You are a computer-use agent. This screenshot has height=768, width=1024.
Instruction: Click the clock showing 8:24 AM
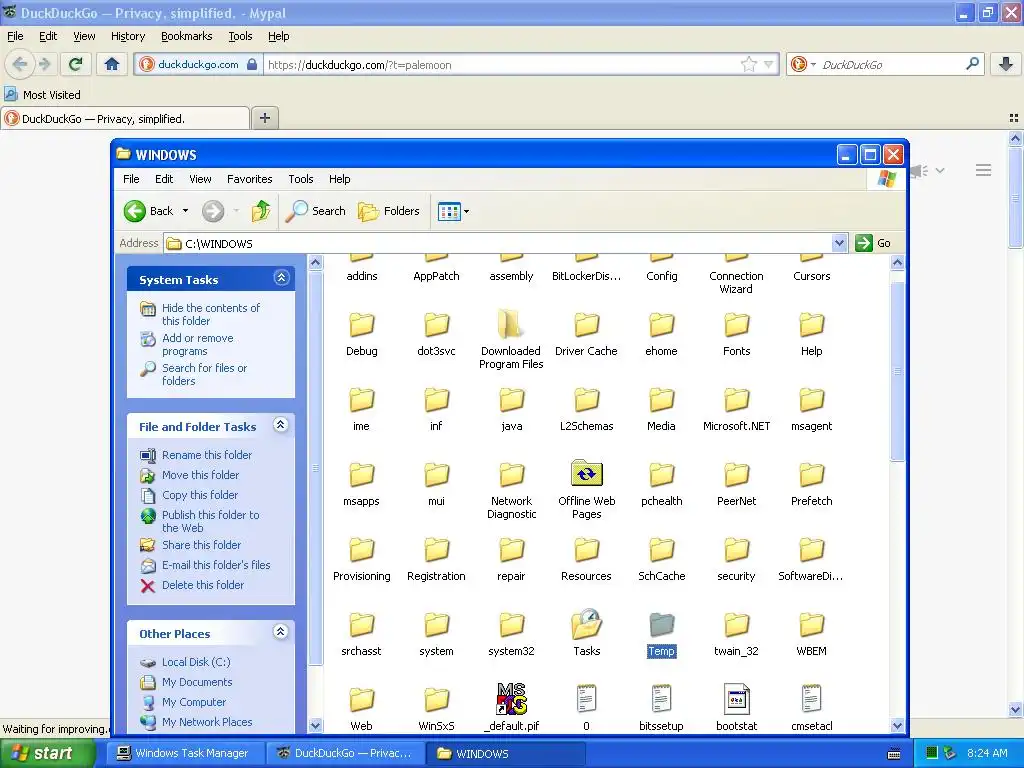point(987,754)
